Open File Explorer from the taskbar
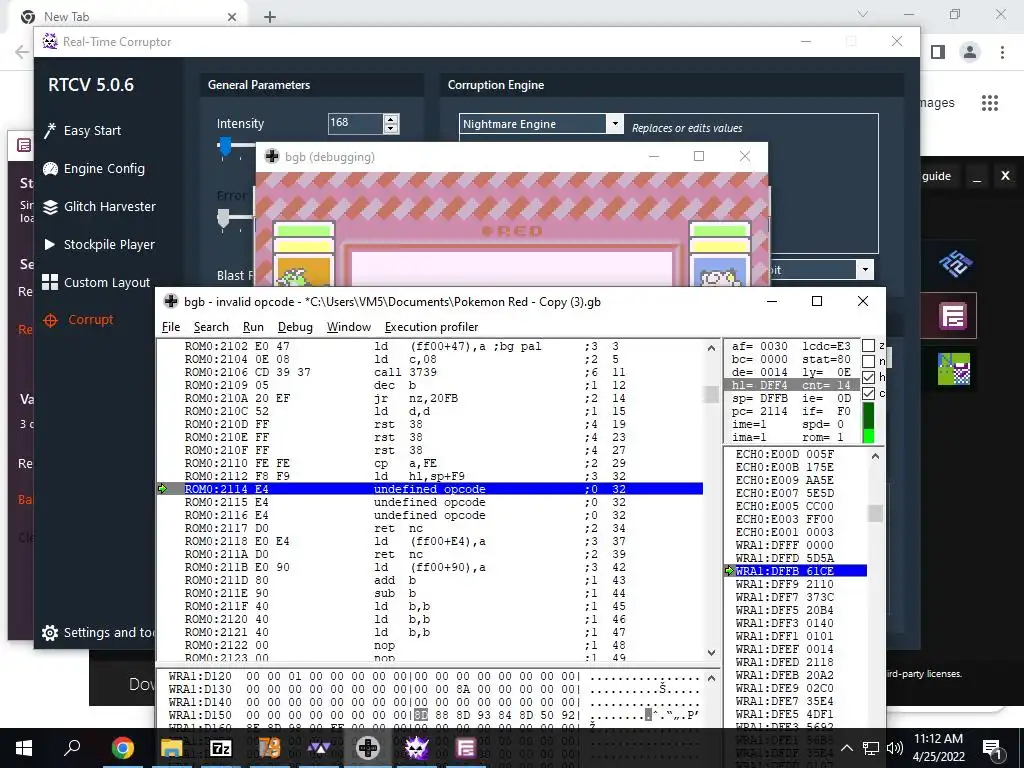This screenshot has width=1024, height=768. click(x=171, y=748)
